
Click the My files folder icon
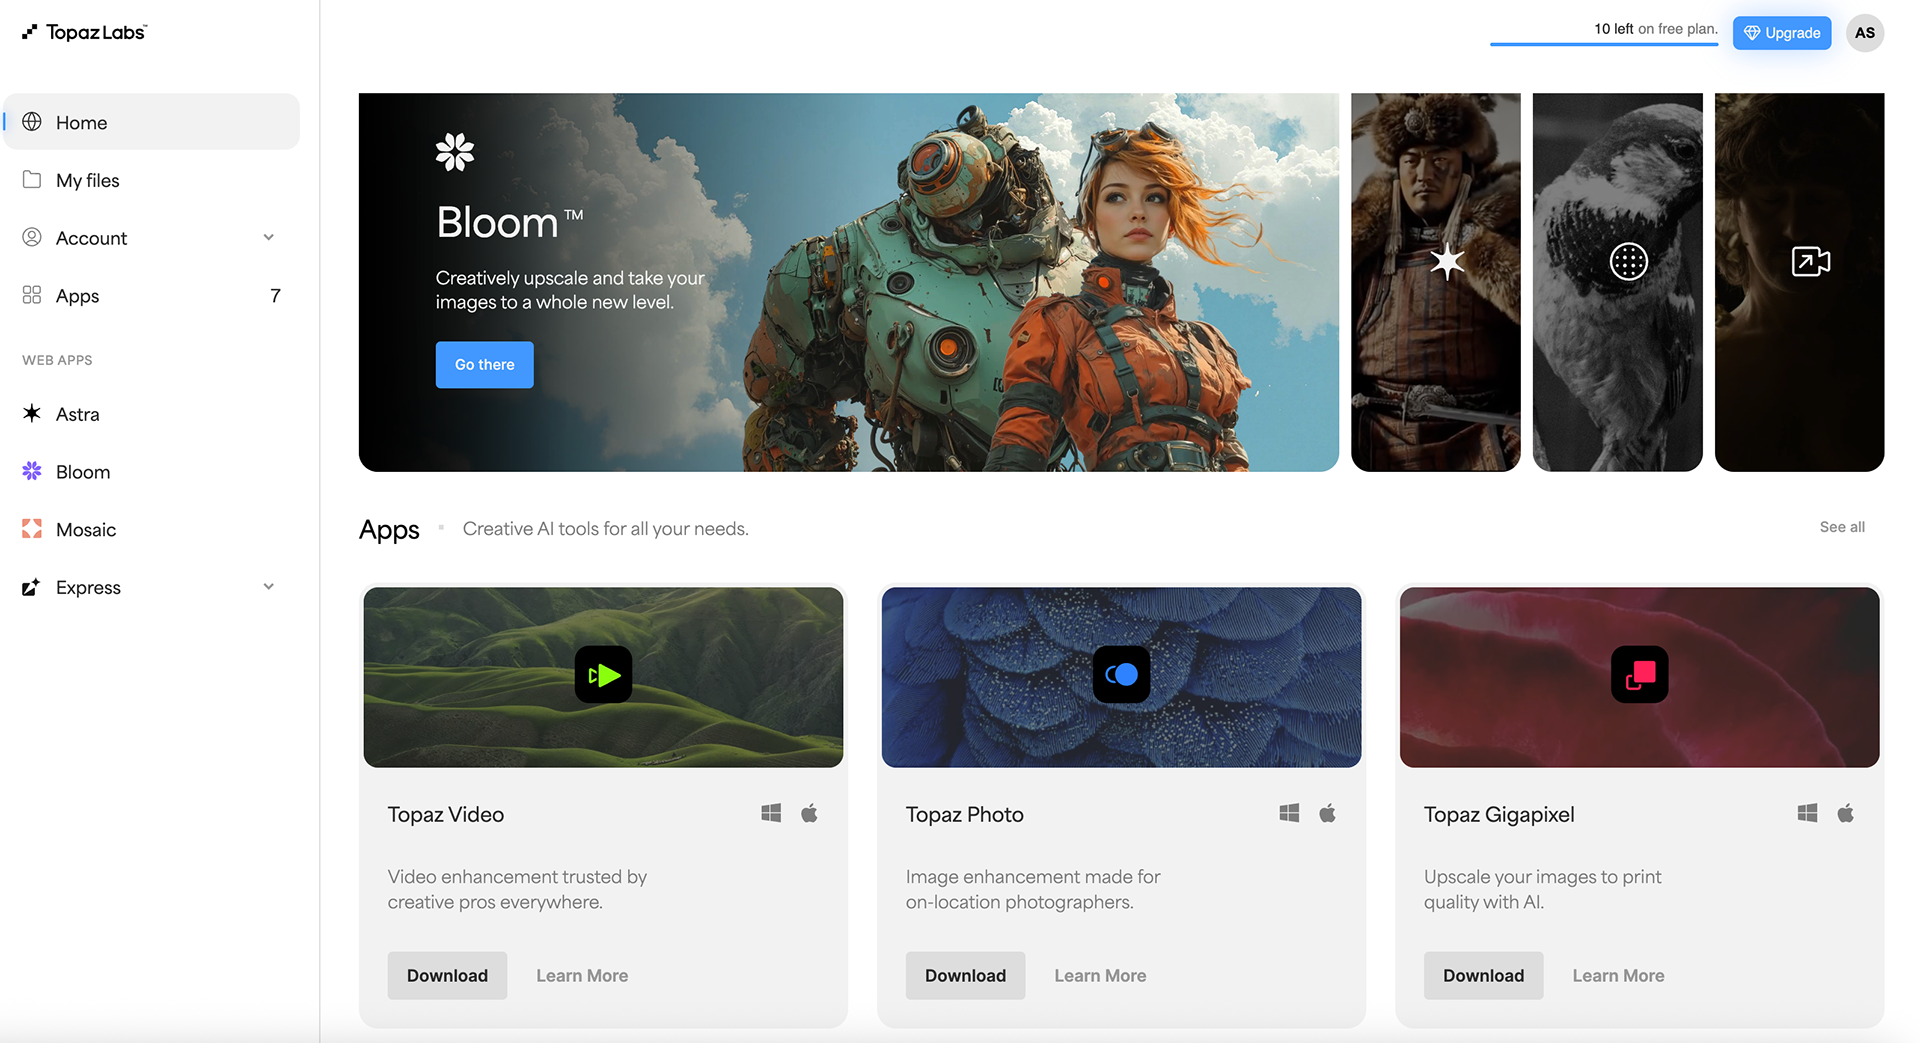click(32, 180)
